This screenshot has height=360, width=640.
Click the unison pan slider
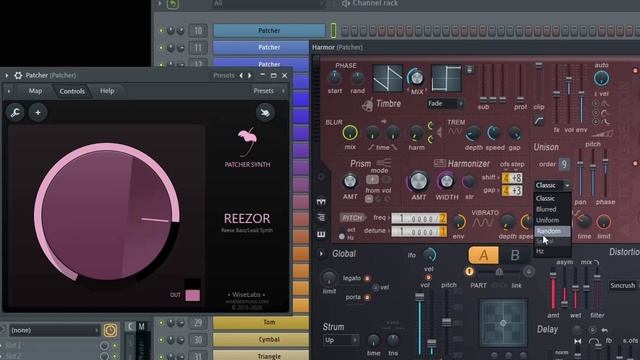coord(580,173)
